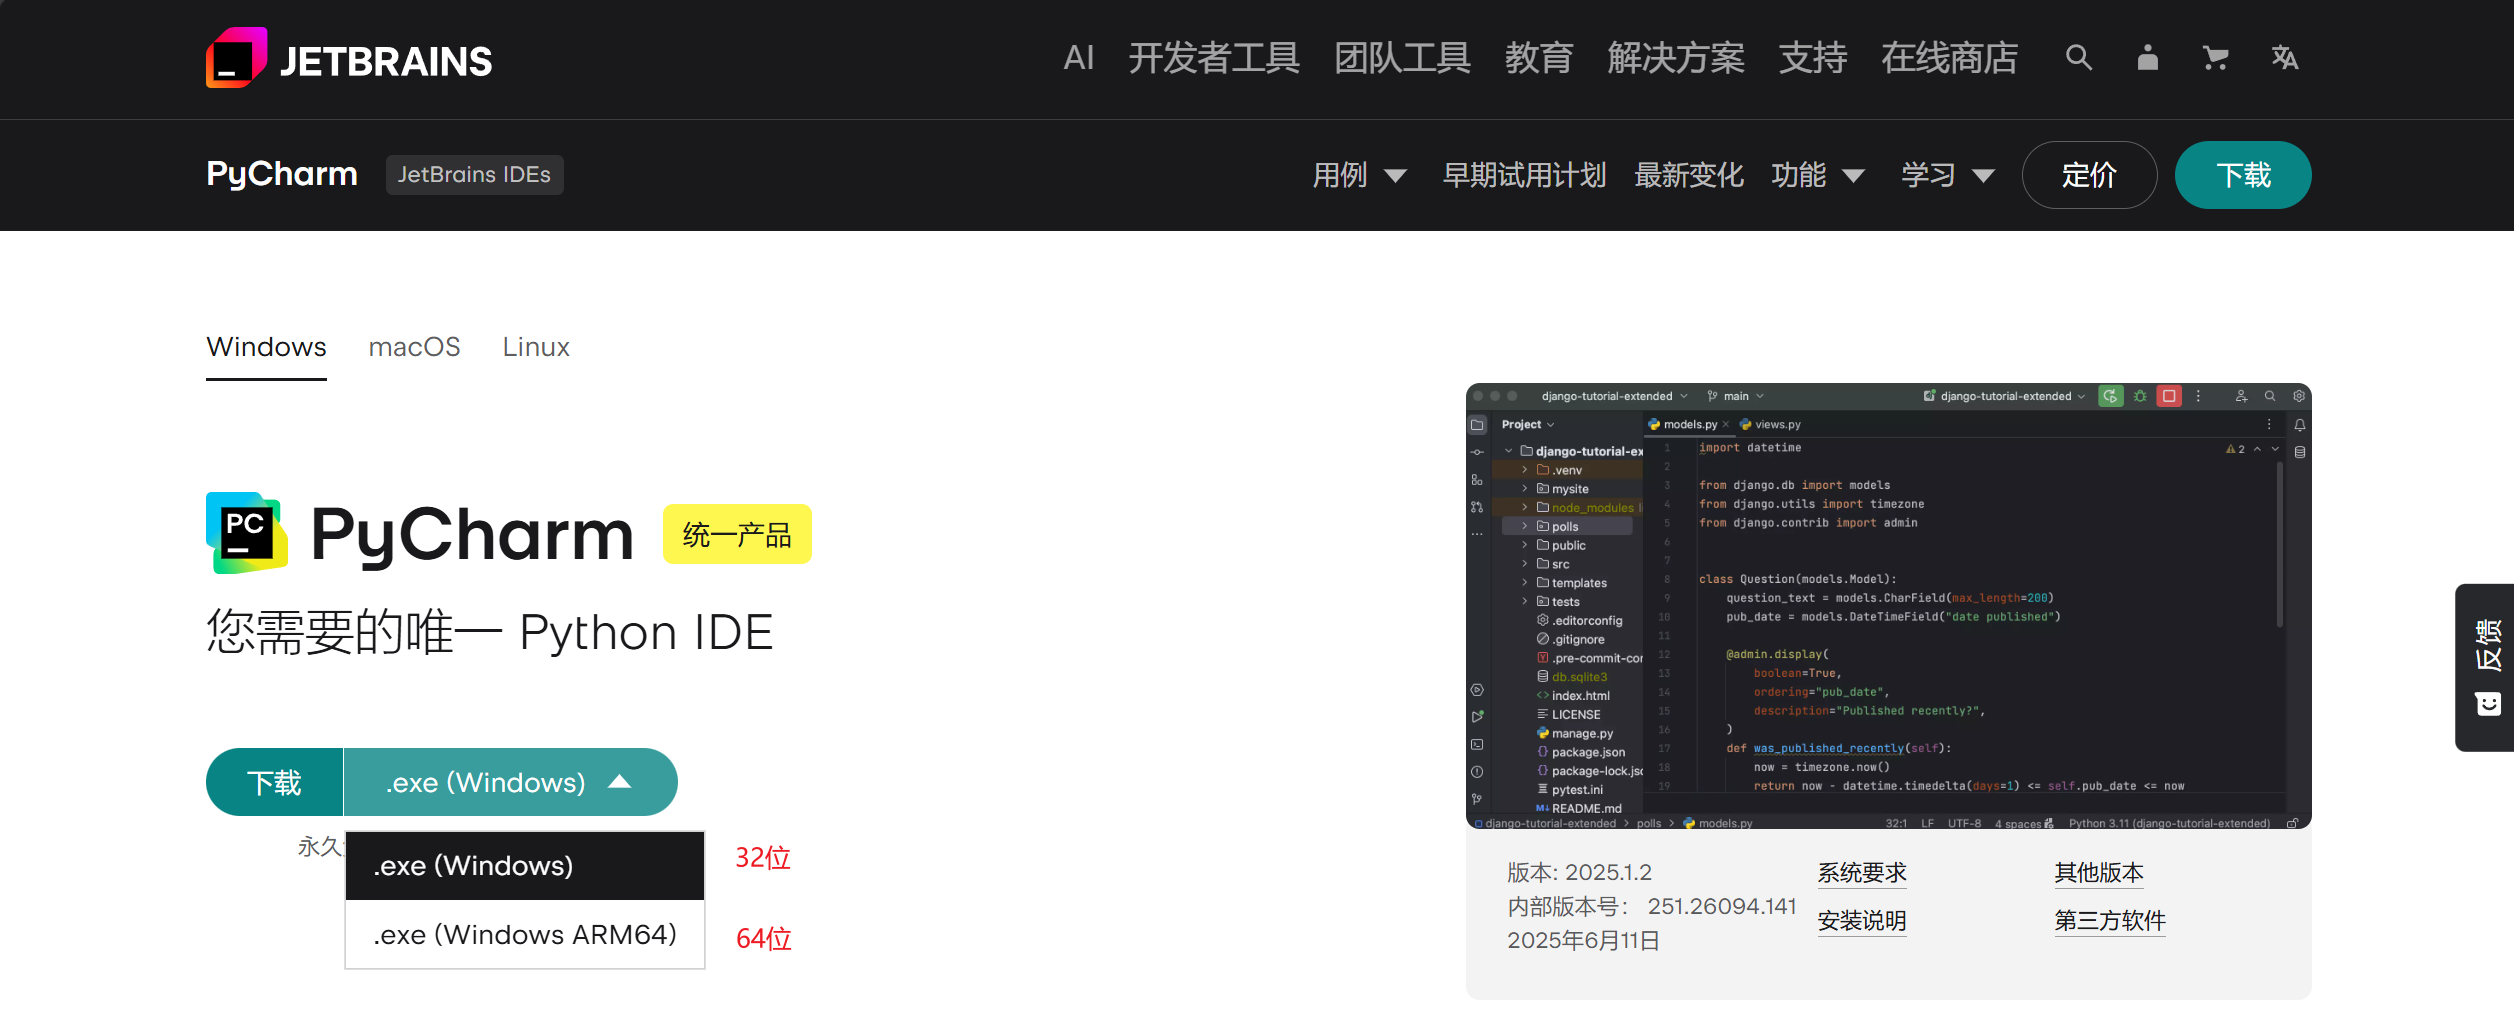
Task: Switch language using the 文A icon
Action: click(2285, 59)
